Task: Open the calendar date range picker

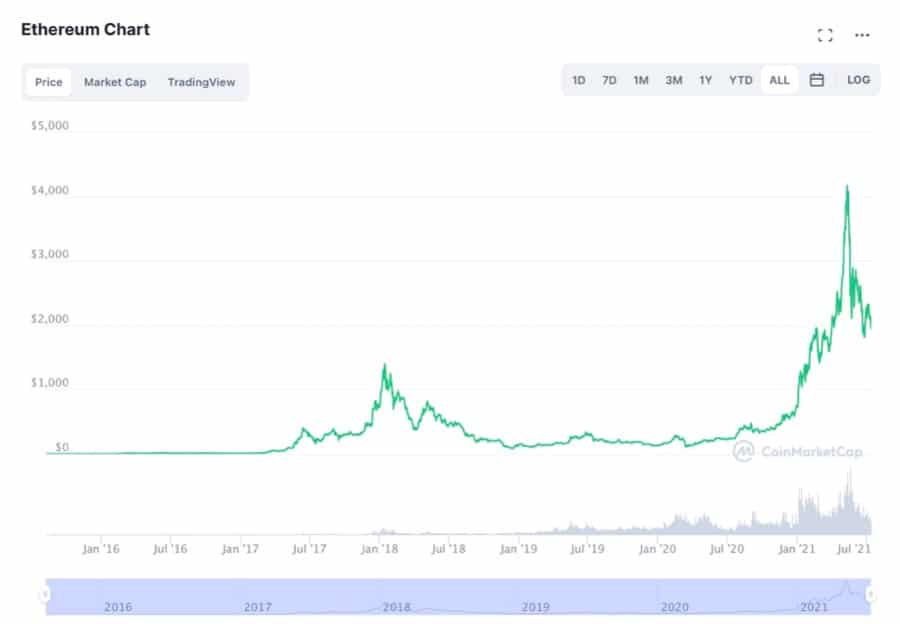Action: tap(817, 80)
